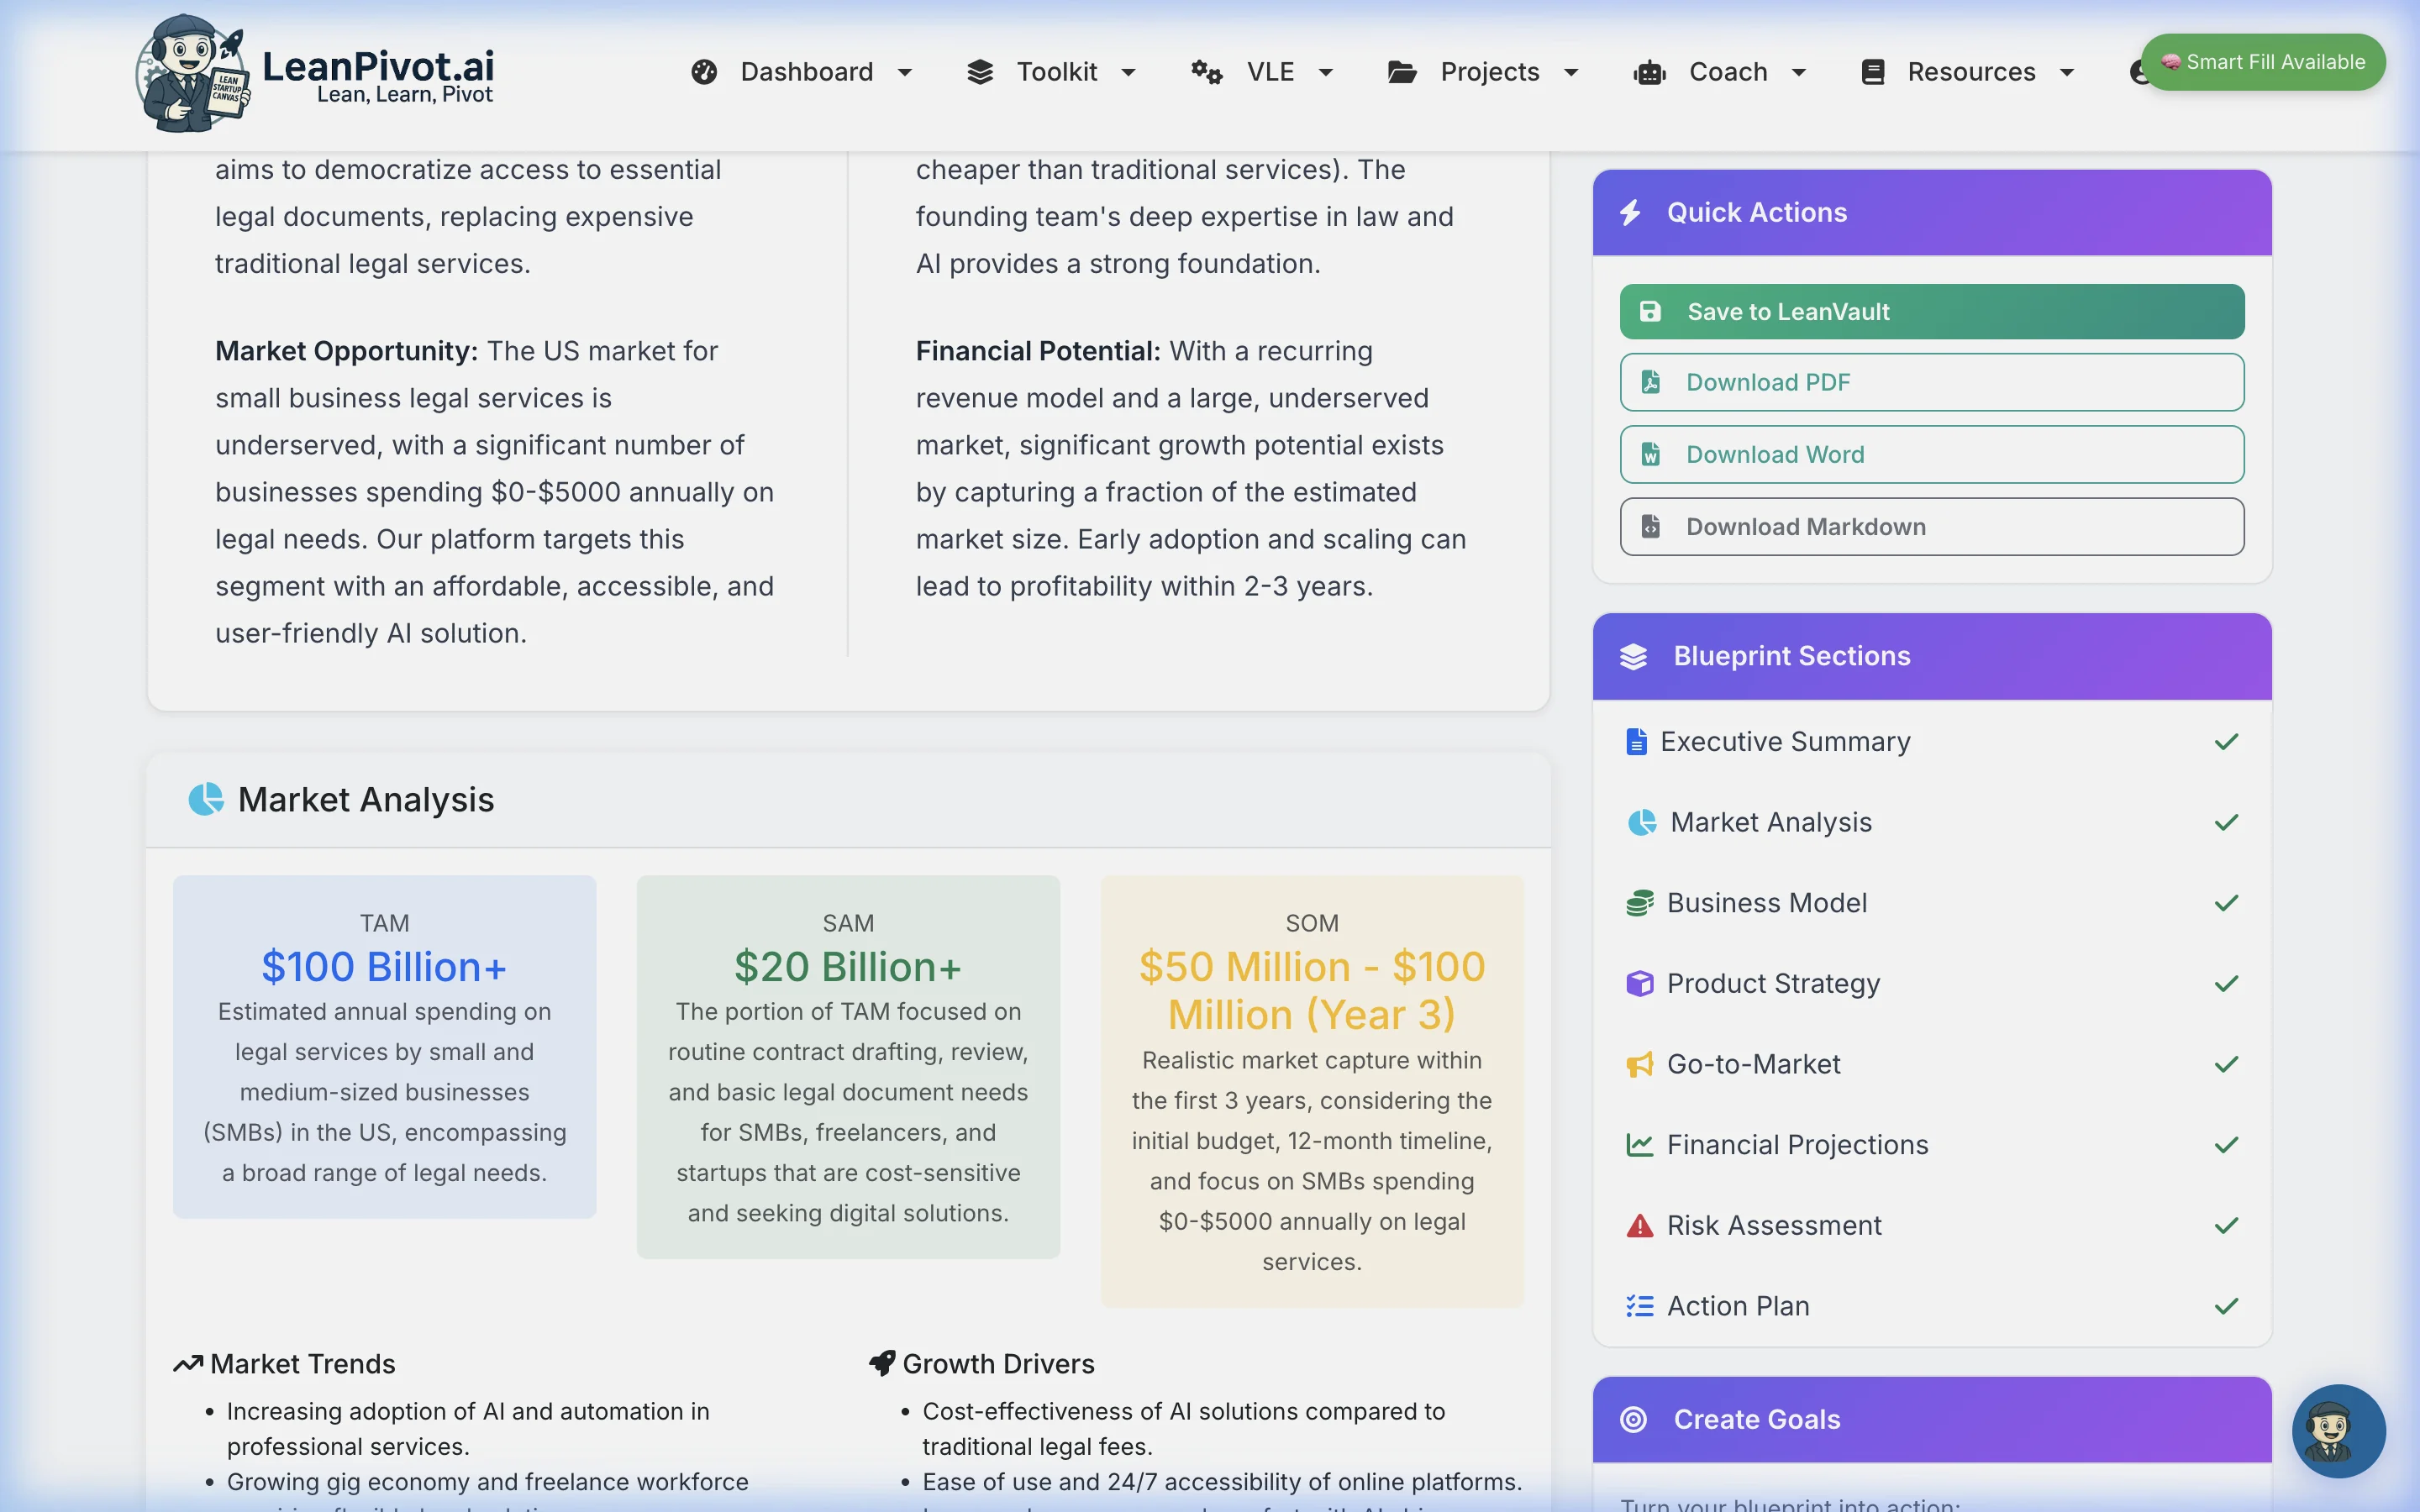Click the Action Plan checklist icon
Image resolution: width=2420 pixels, height=1512 pixels.
[1639, 1306]
